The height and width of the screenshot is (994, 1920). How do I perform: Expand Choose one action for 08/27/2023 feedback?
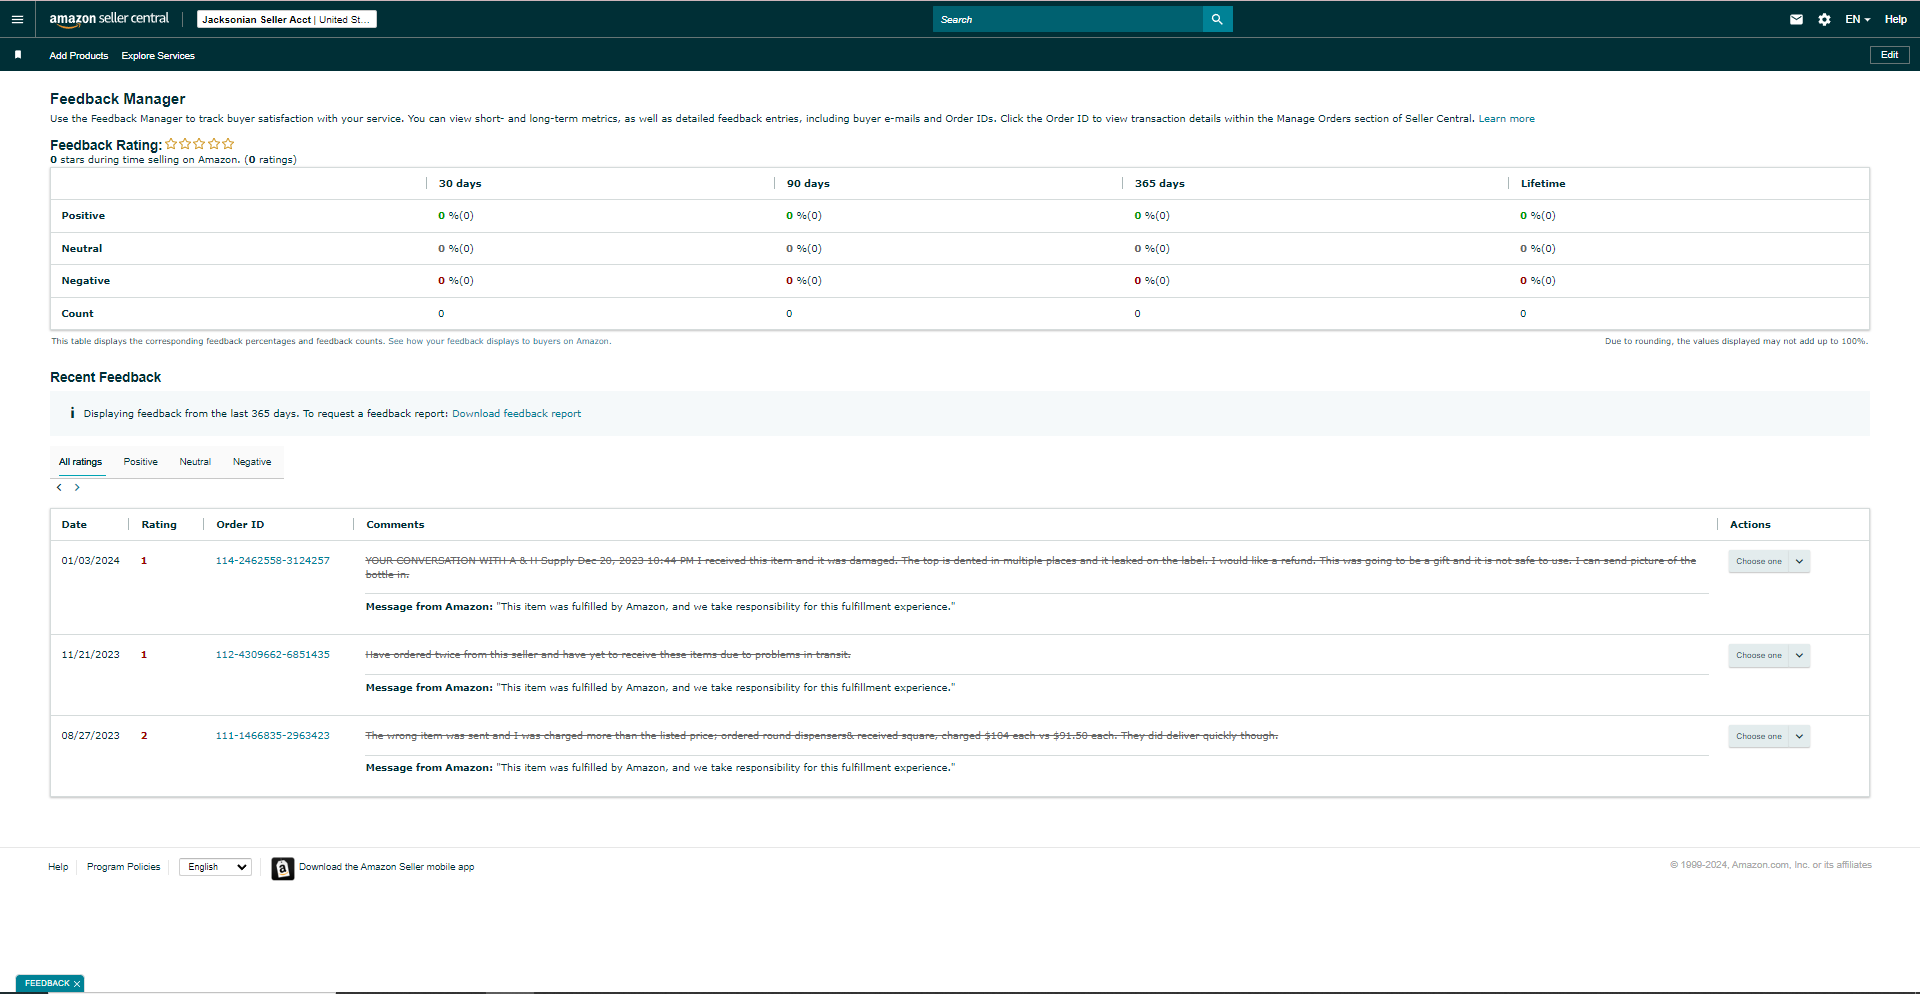[1769, 736]
